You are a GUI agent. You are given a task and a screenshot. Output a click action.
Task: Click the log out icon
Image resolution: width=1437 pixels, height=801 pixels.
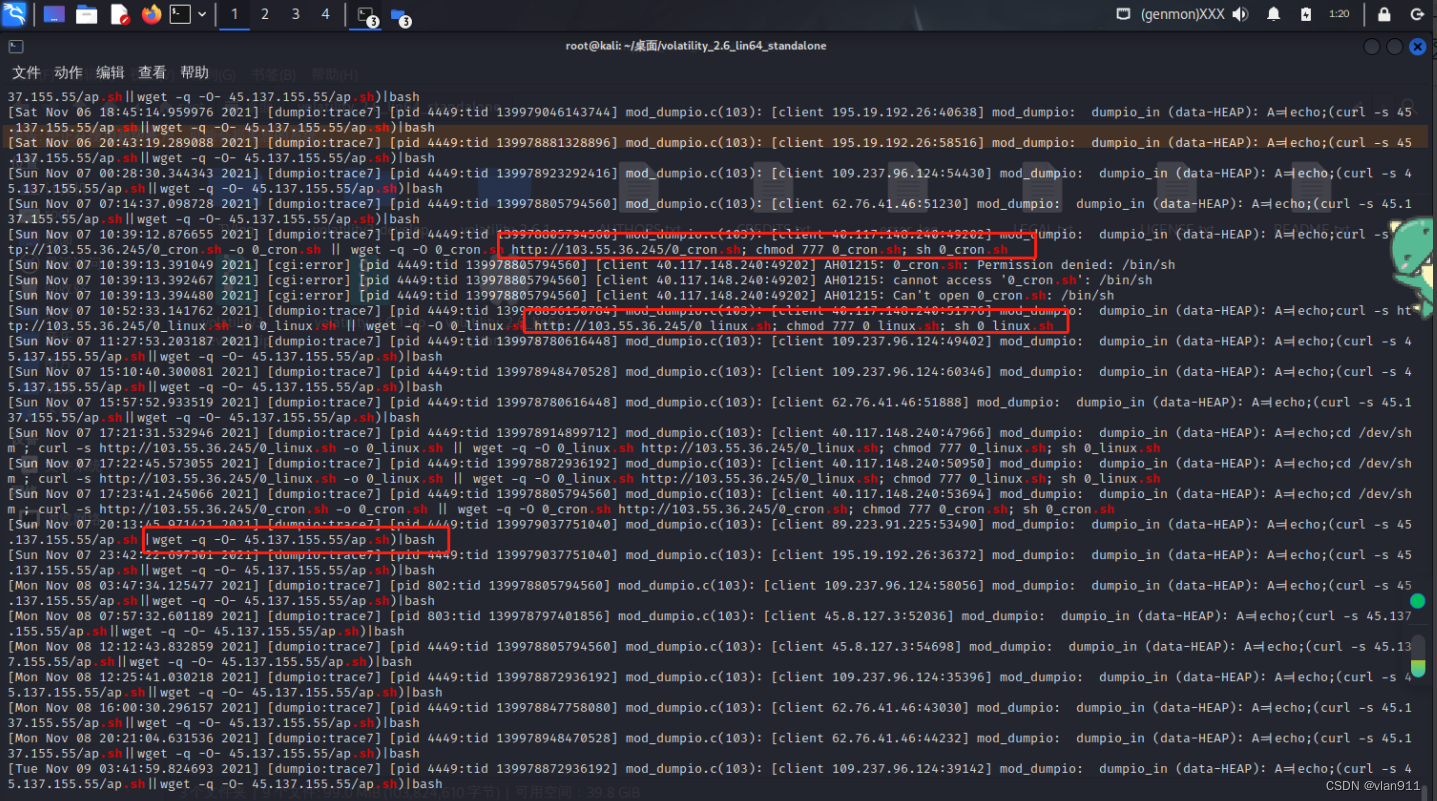coord(1417,14)
